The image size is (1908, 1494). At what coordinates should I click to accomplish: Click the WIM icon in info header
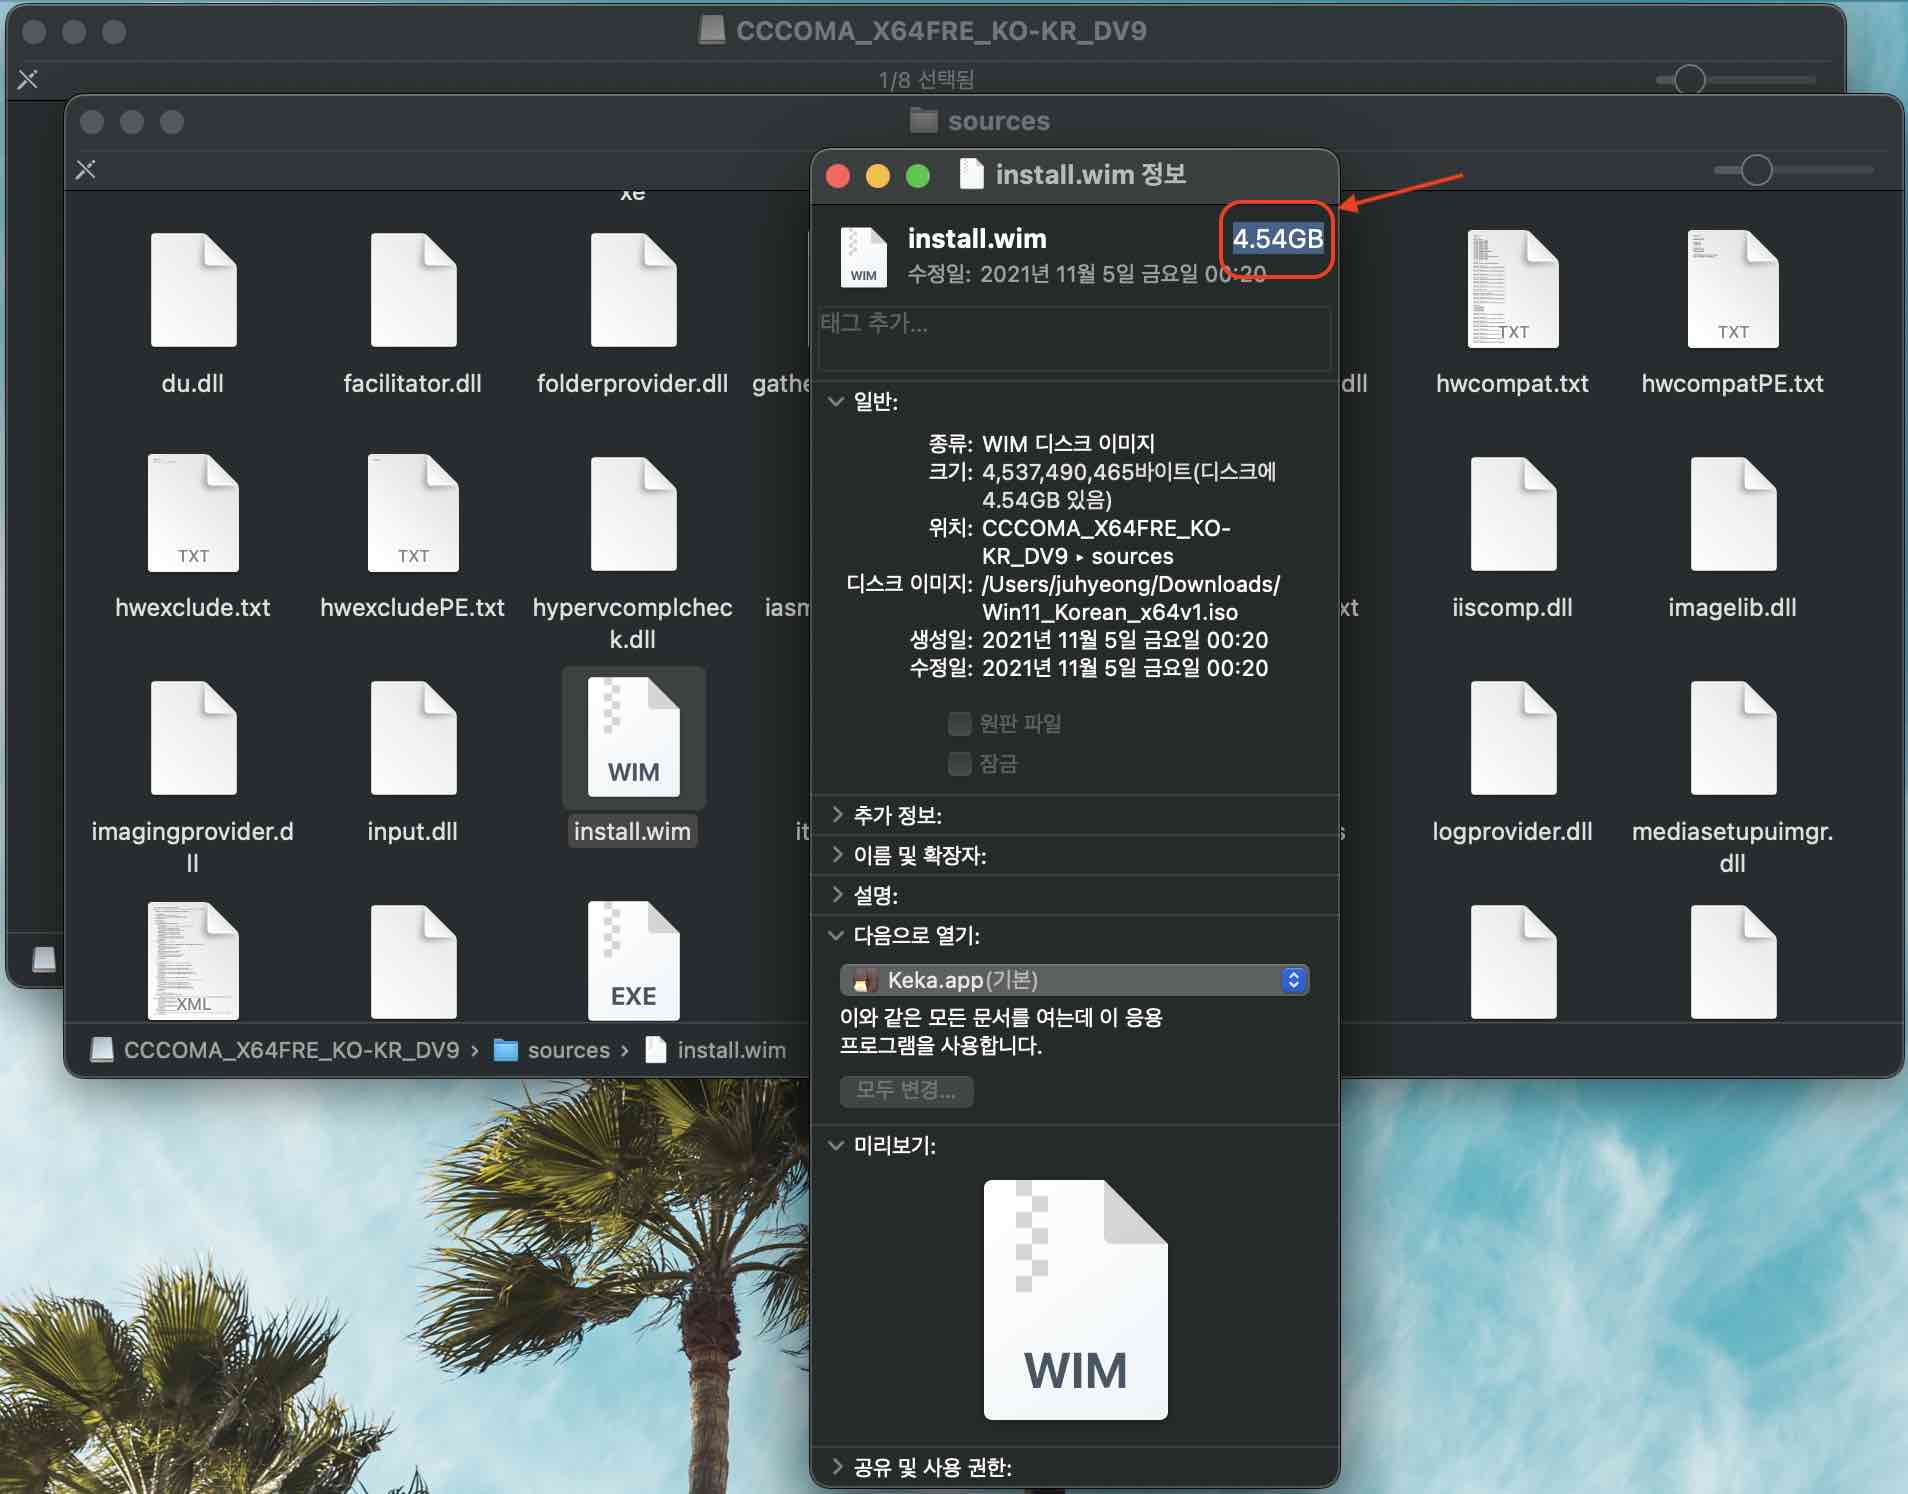tap(863, 257)
